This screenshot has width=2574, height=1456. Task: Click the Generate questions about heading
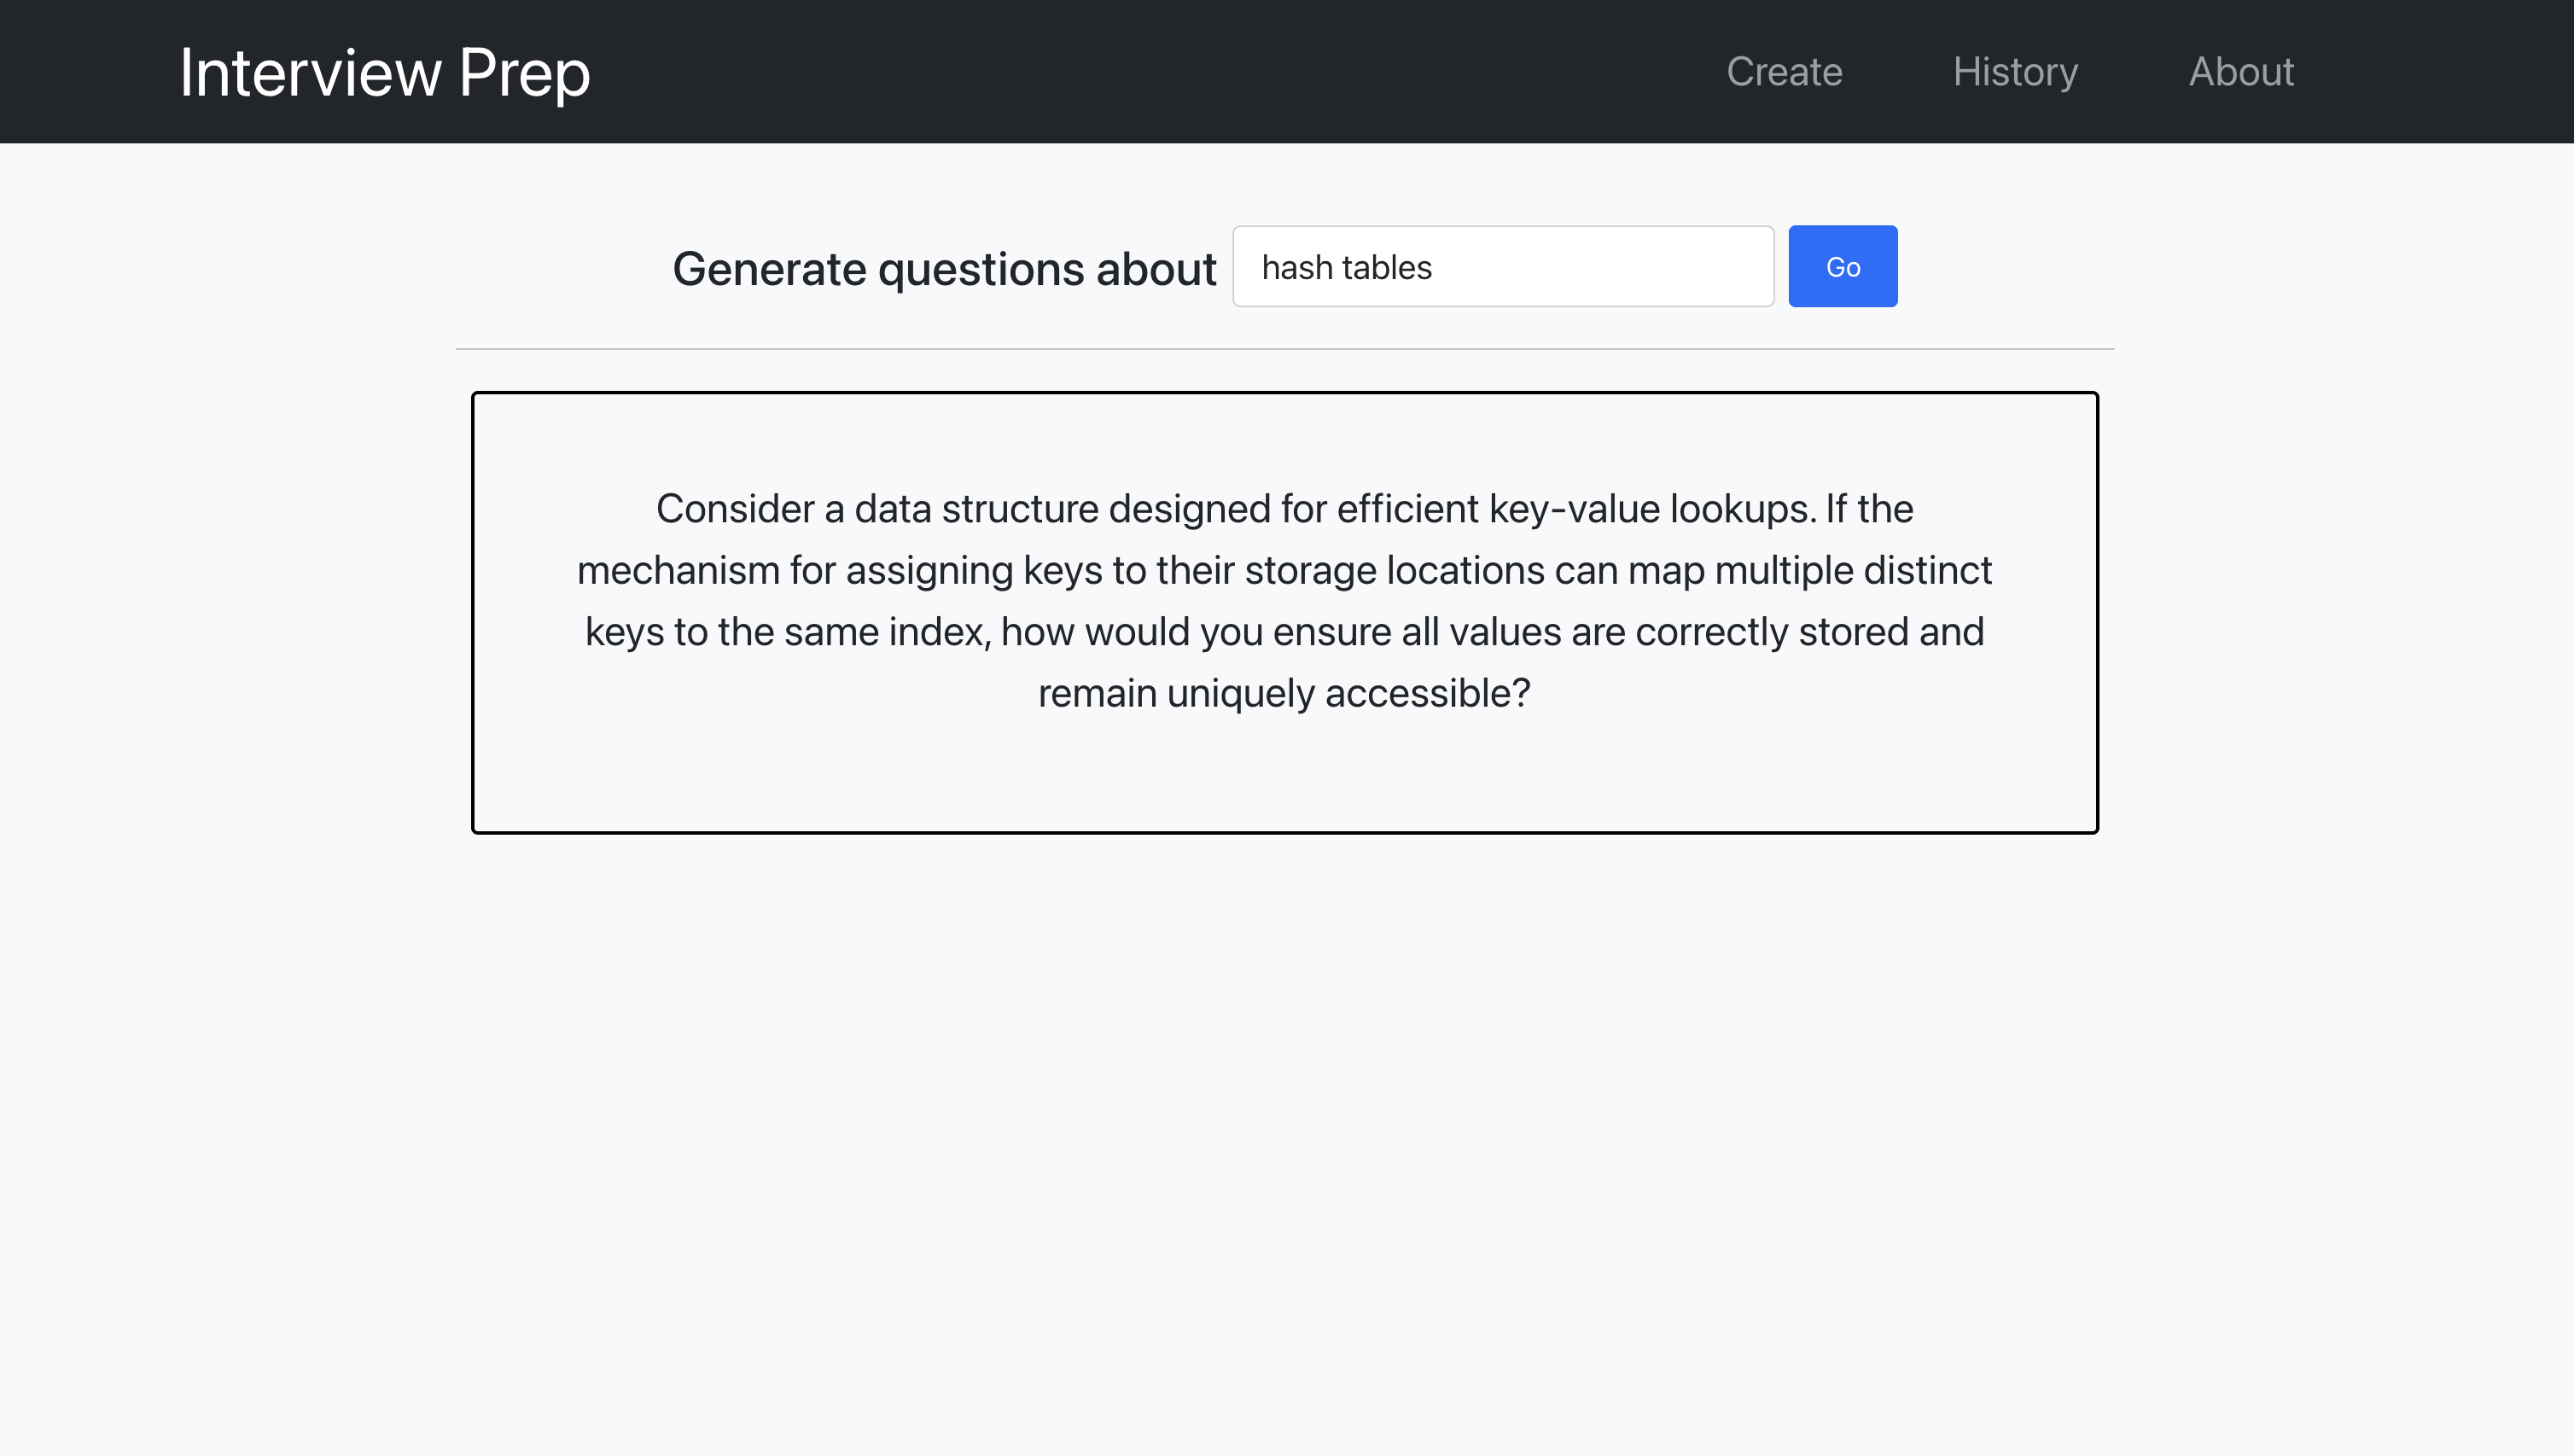click(x=943, y=269)
